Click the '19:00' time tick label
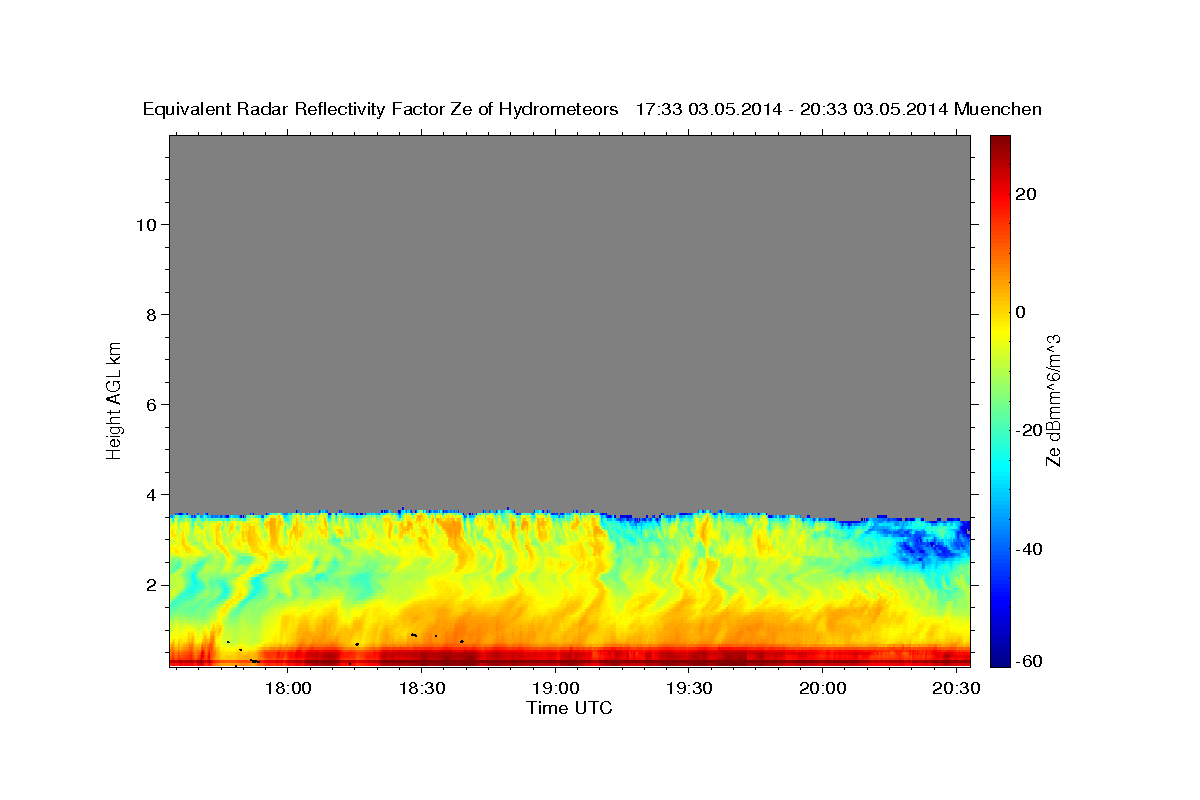 tap(555, 689)
